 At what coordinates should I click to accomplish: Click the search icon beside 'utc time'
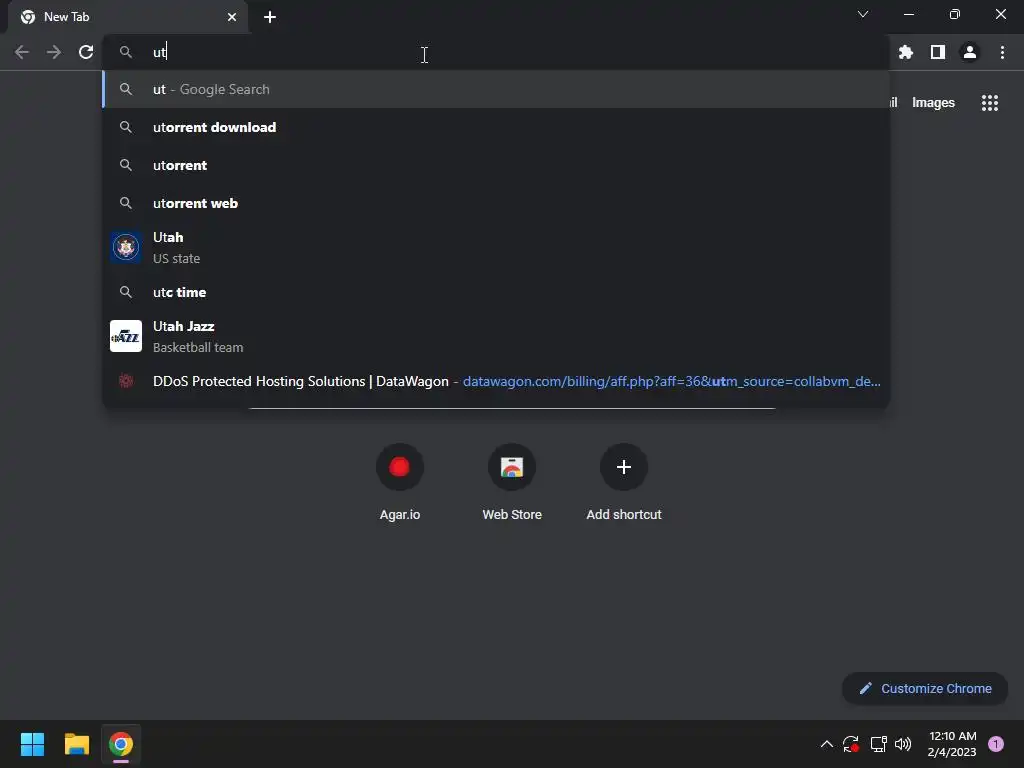click(126, 292)
